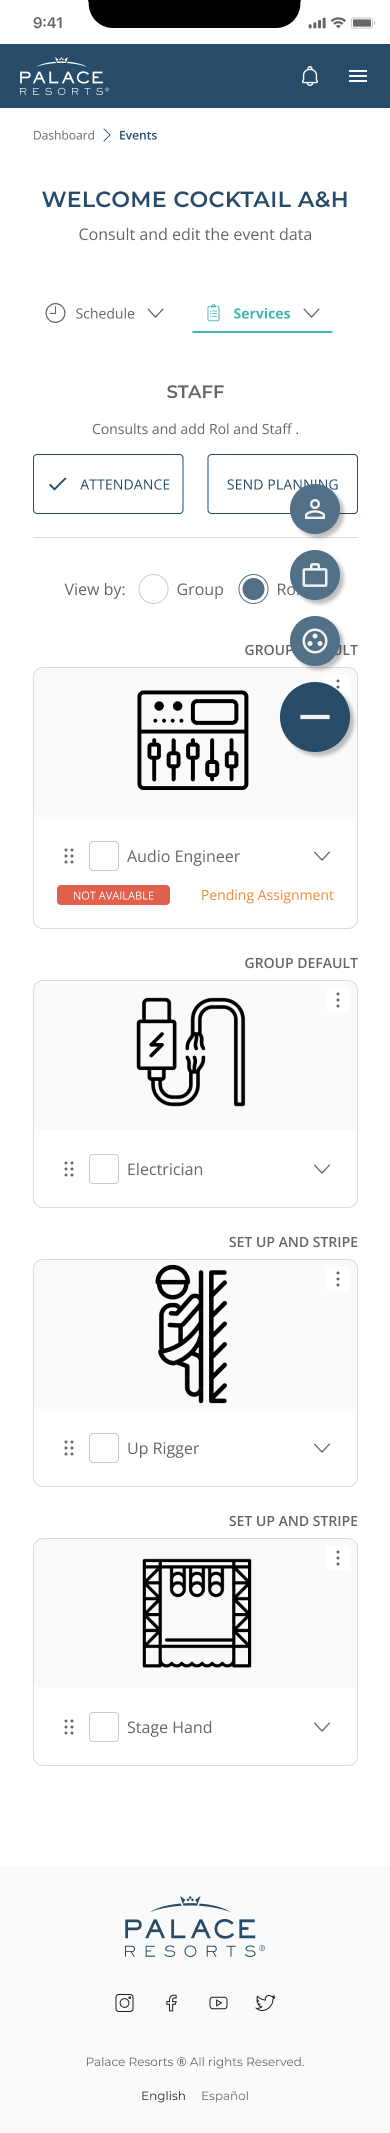The width and height of the screenshot is (390, 2133).
Task: Click the ATTENDANCE button
Action: click(x=108, y=484)
